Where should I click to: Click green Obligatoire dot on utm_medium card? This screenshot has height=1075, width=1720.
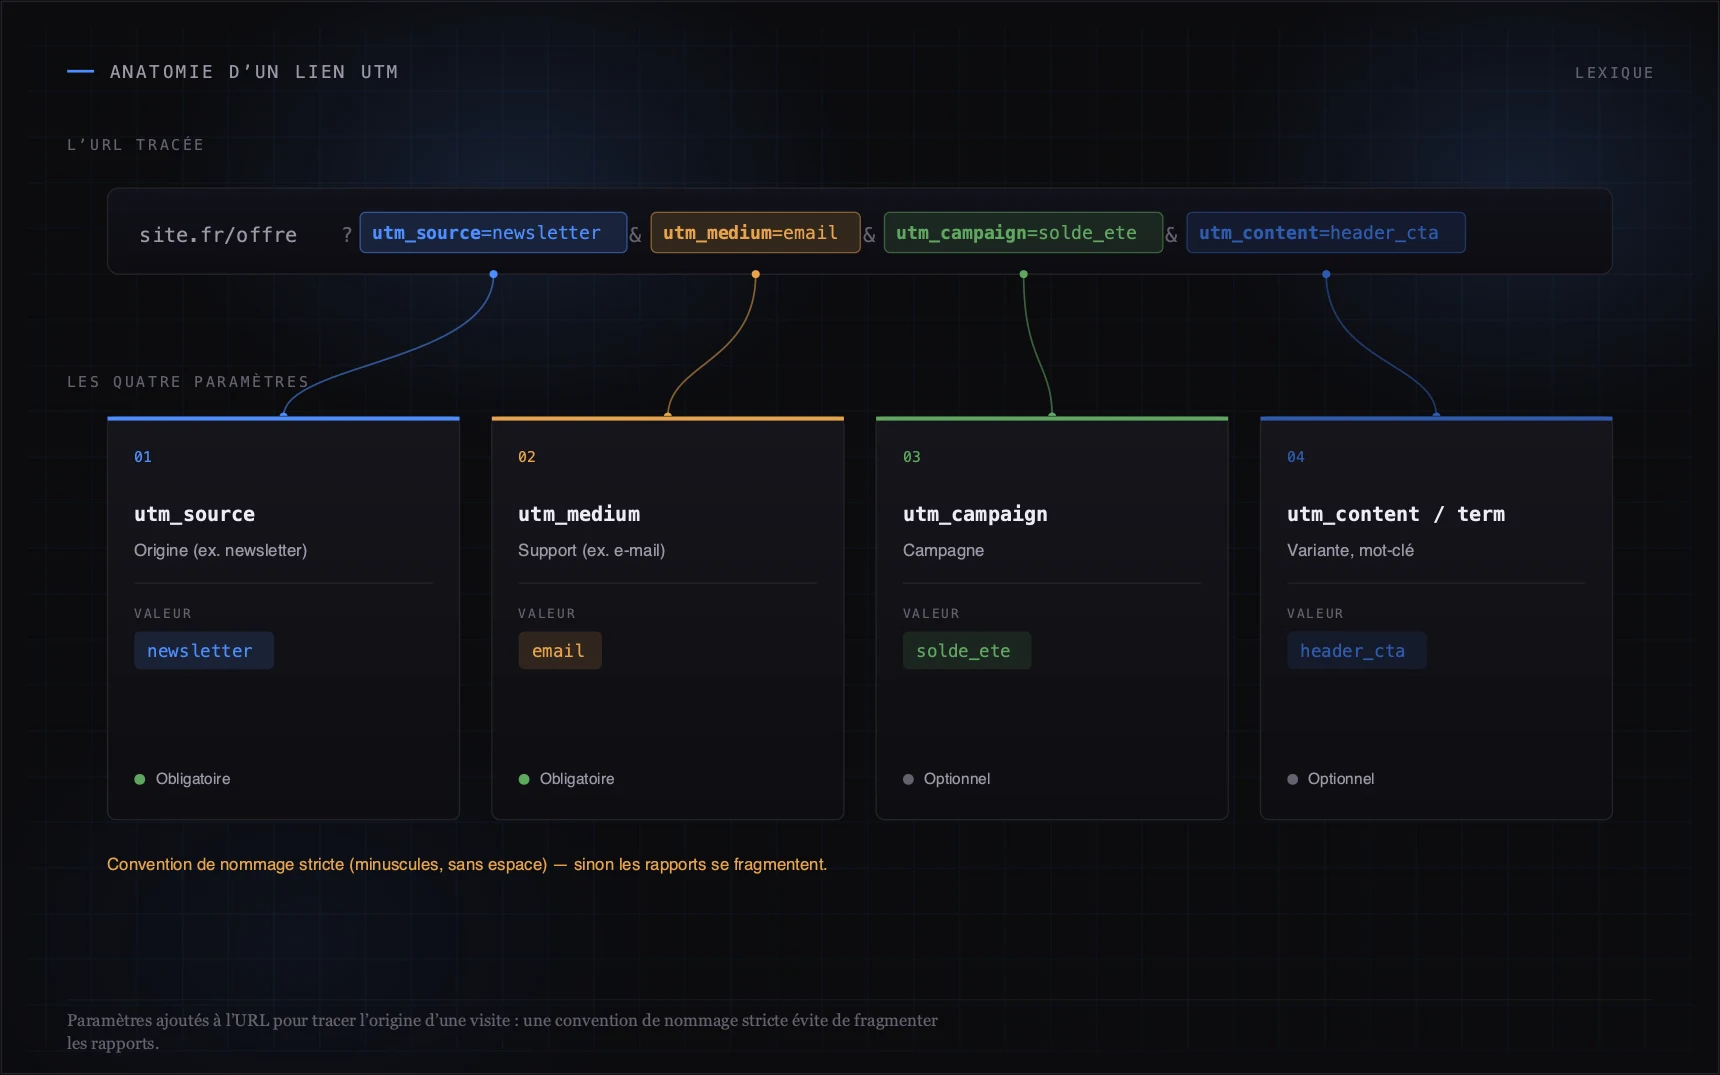[524, 779]
